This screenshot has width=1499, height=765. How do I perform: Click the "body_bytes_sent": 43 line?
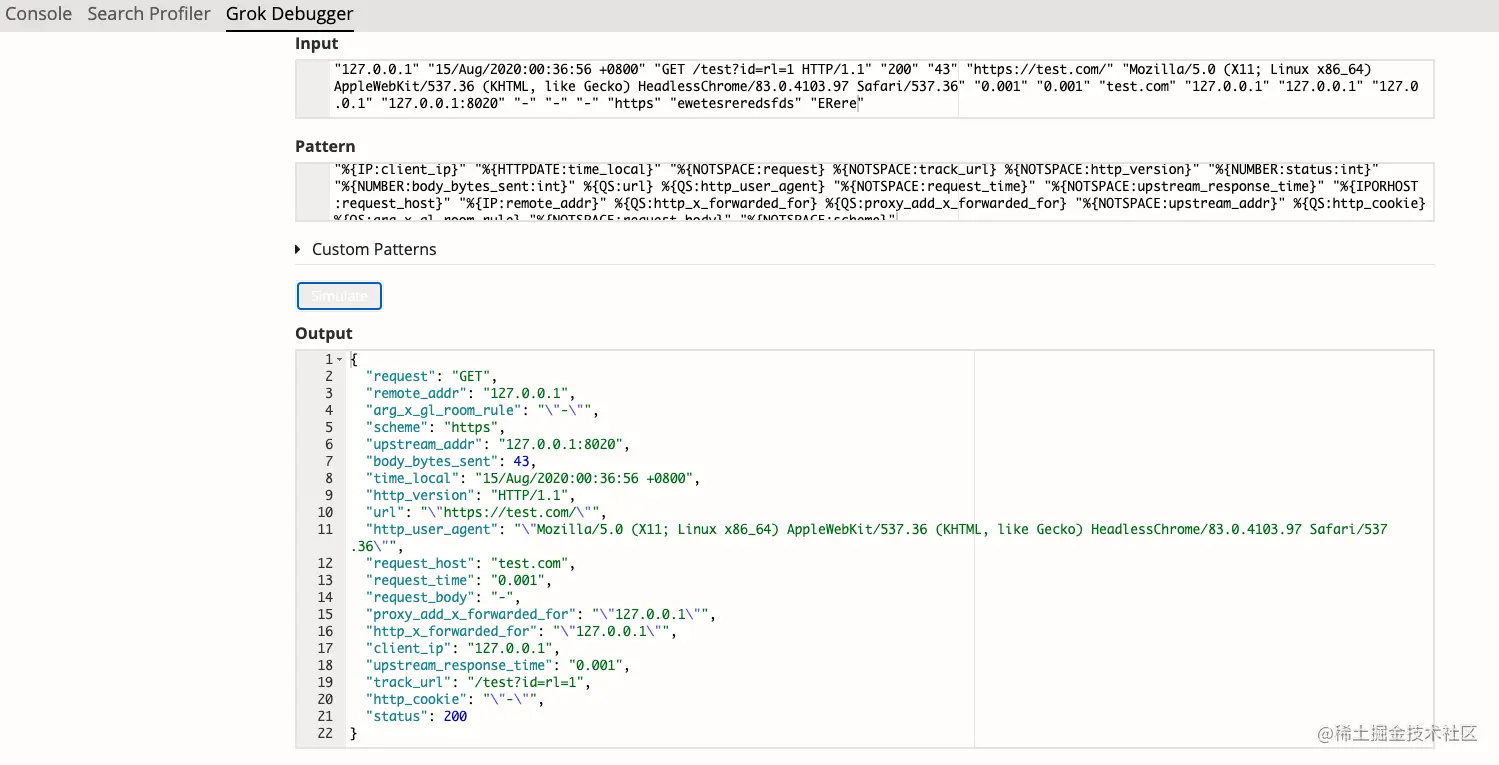[450, 461]
